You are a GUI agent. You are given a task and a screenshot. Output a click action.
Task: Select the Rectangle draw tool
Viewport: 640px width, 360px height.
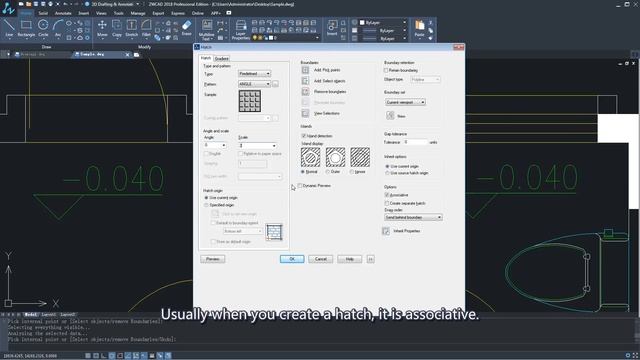(26, 28)
